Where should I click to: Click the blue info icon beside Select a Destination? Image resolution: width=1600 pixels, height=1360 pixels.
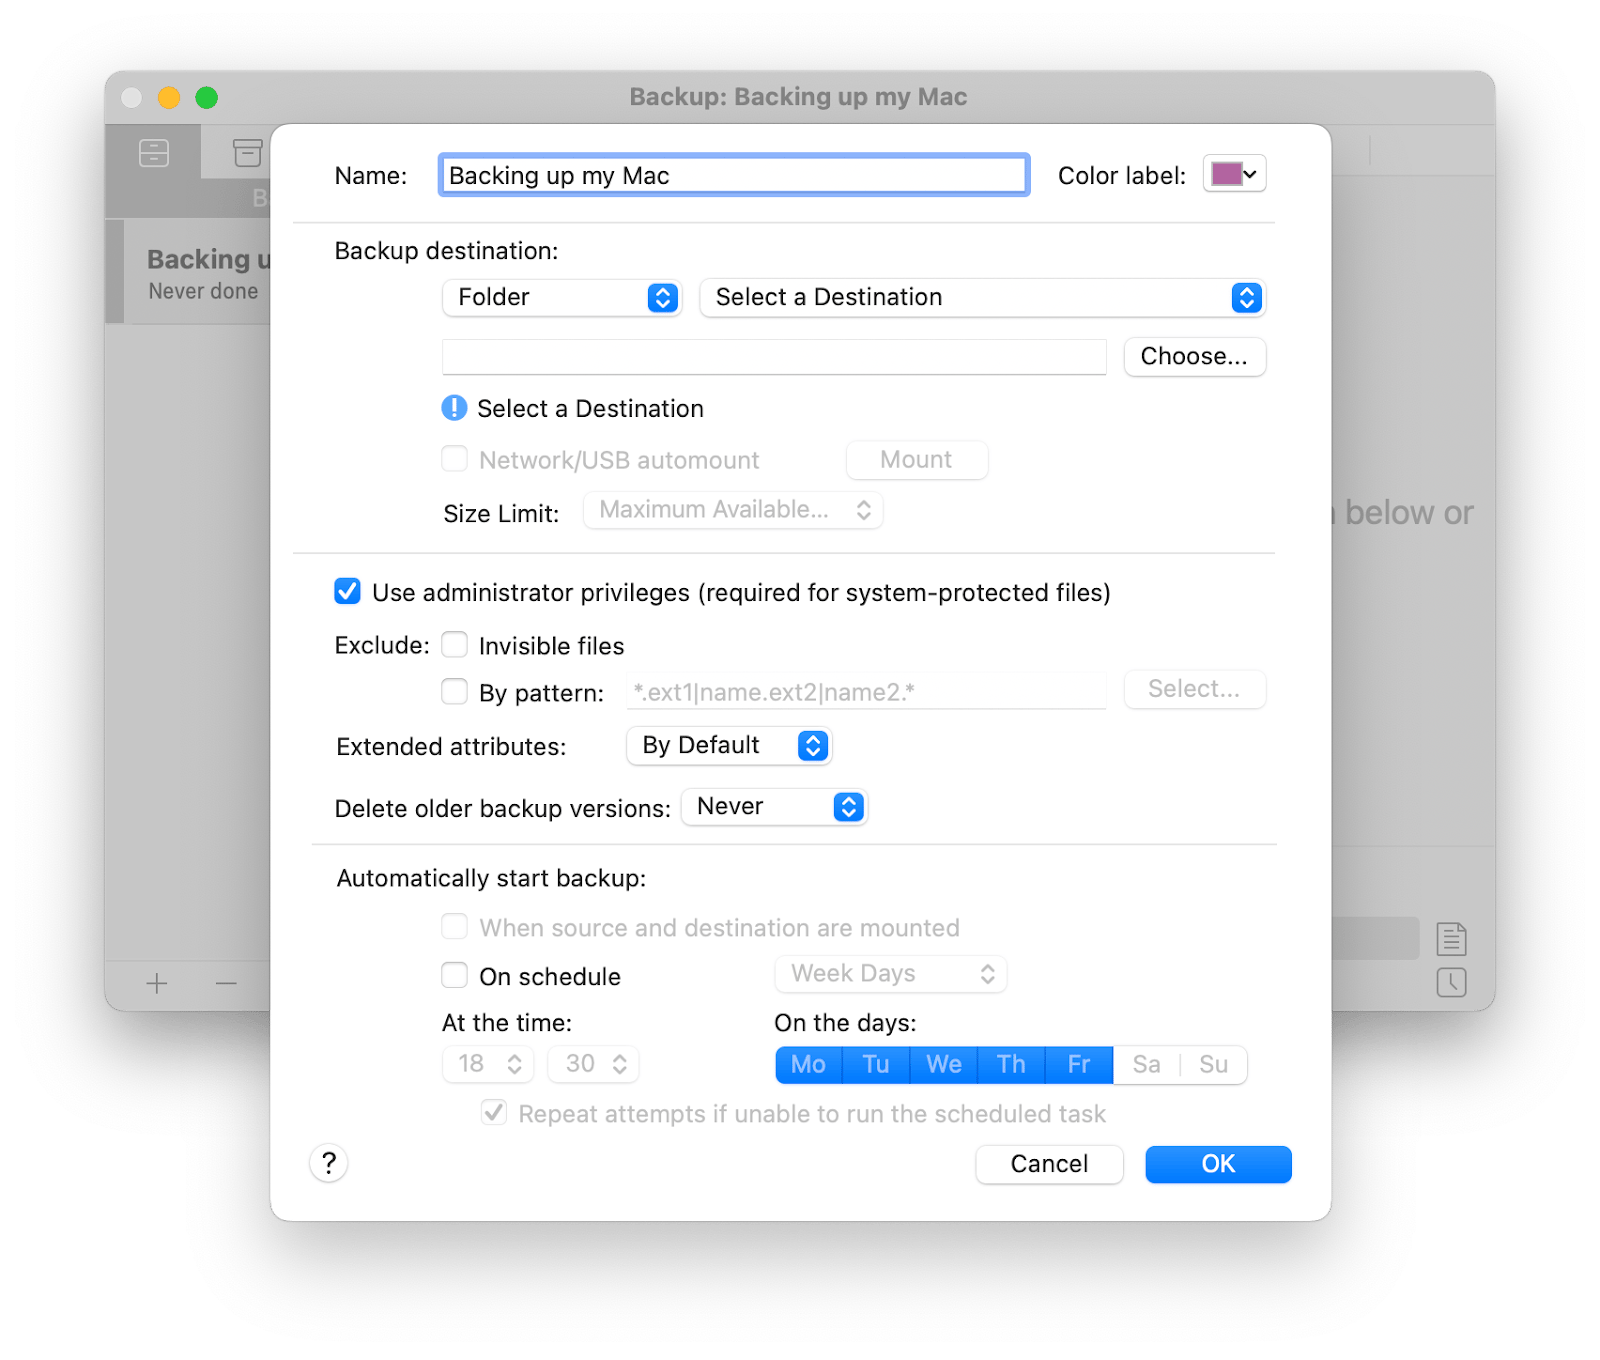pos(454,408)
